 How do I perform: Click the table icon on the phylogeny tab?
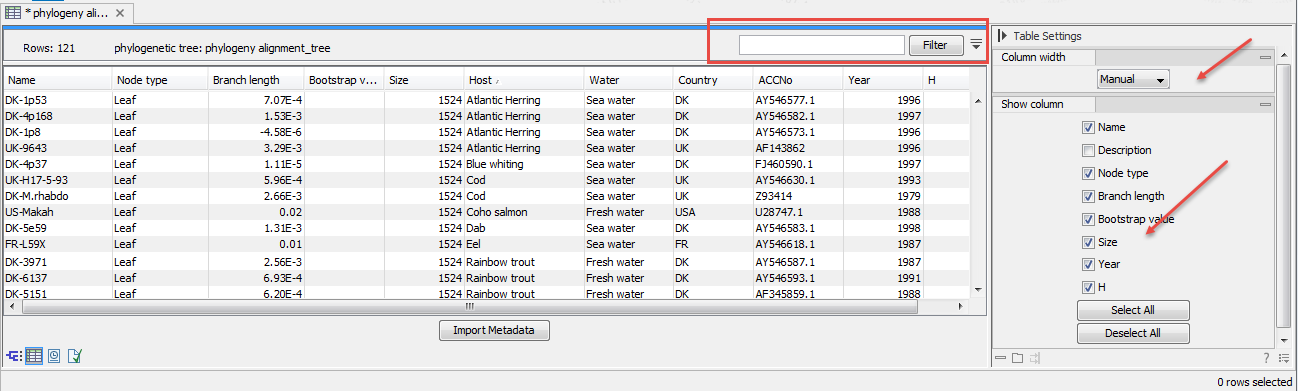coord(12,12)
